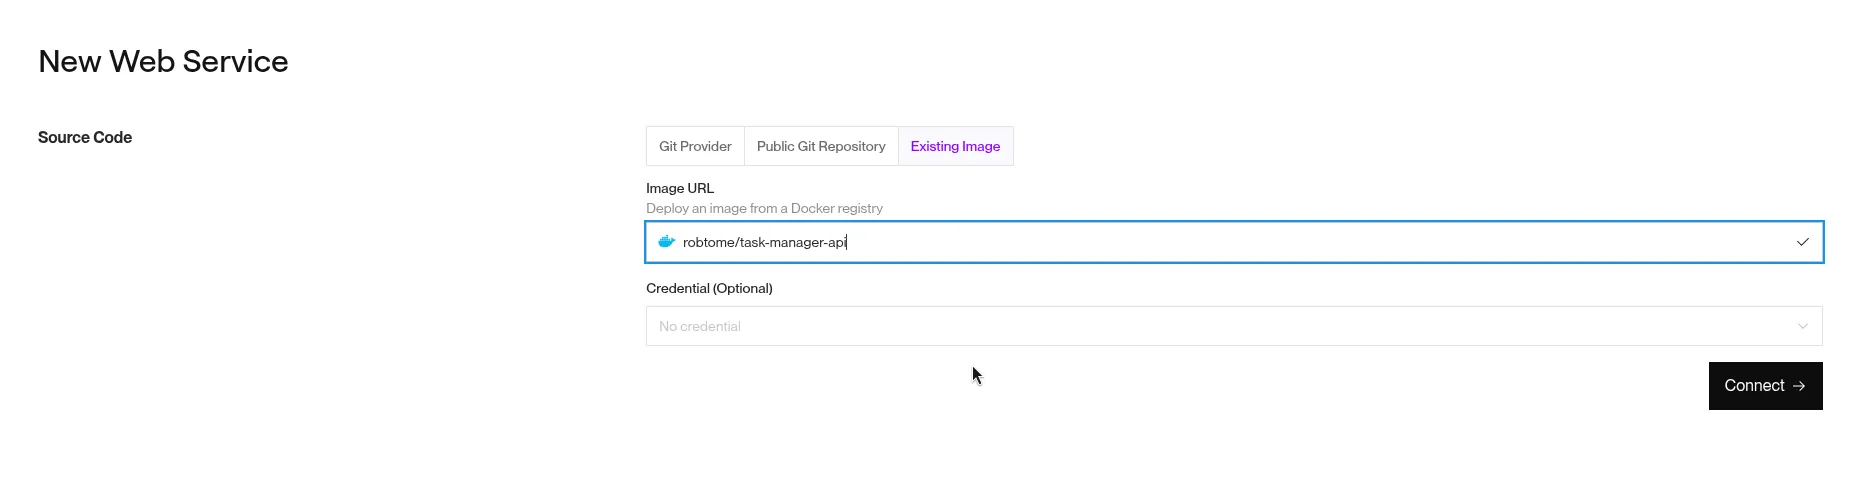Click the No credential placeholder text
This screenshot has width=1865, height=484.
(x=700, y=327)
